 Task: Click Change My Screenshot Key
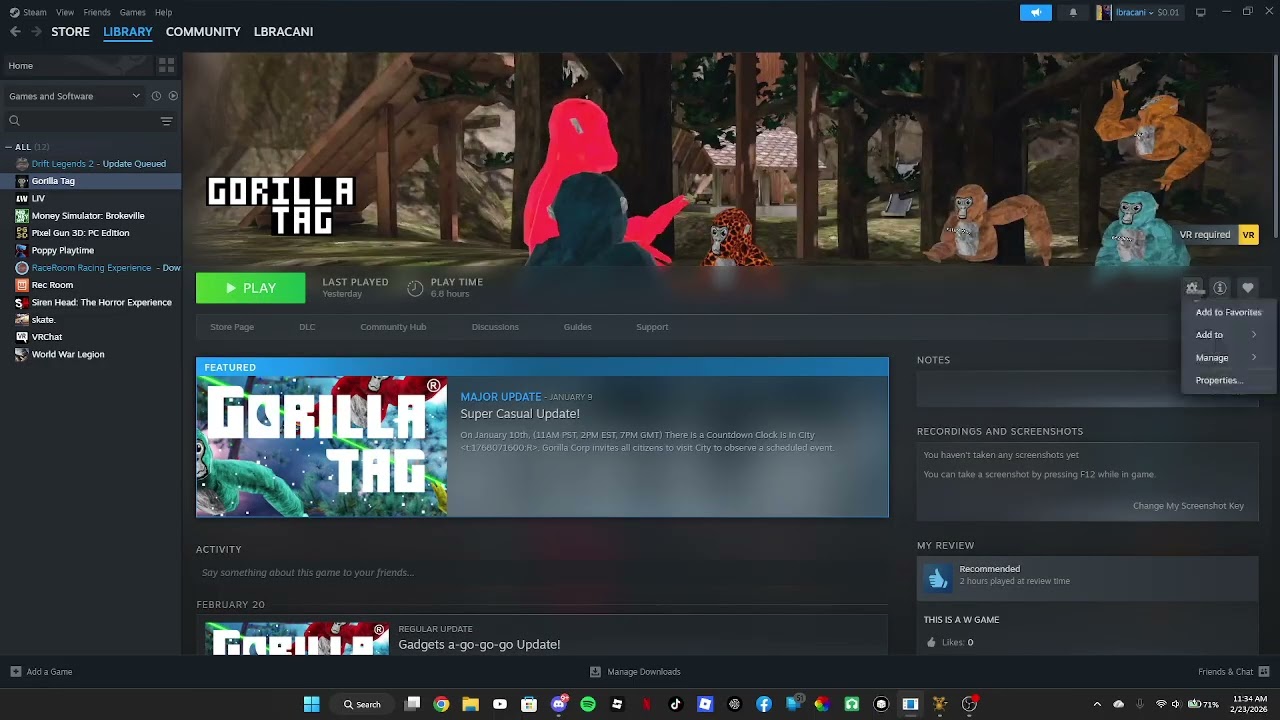pyautogui.click(x=1188, y=506)
